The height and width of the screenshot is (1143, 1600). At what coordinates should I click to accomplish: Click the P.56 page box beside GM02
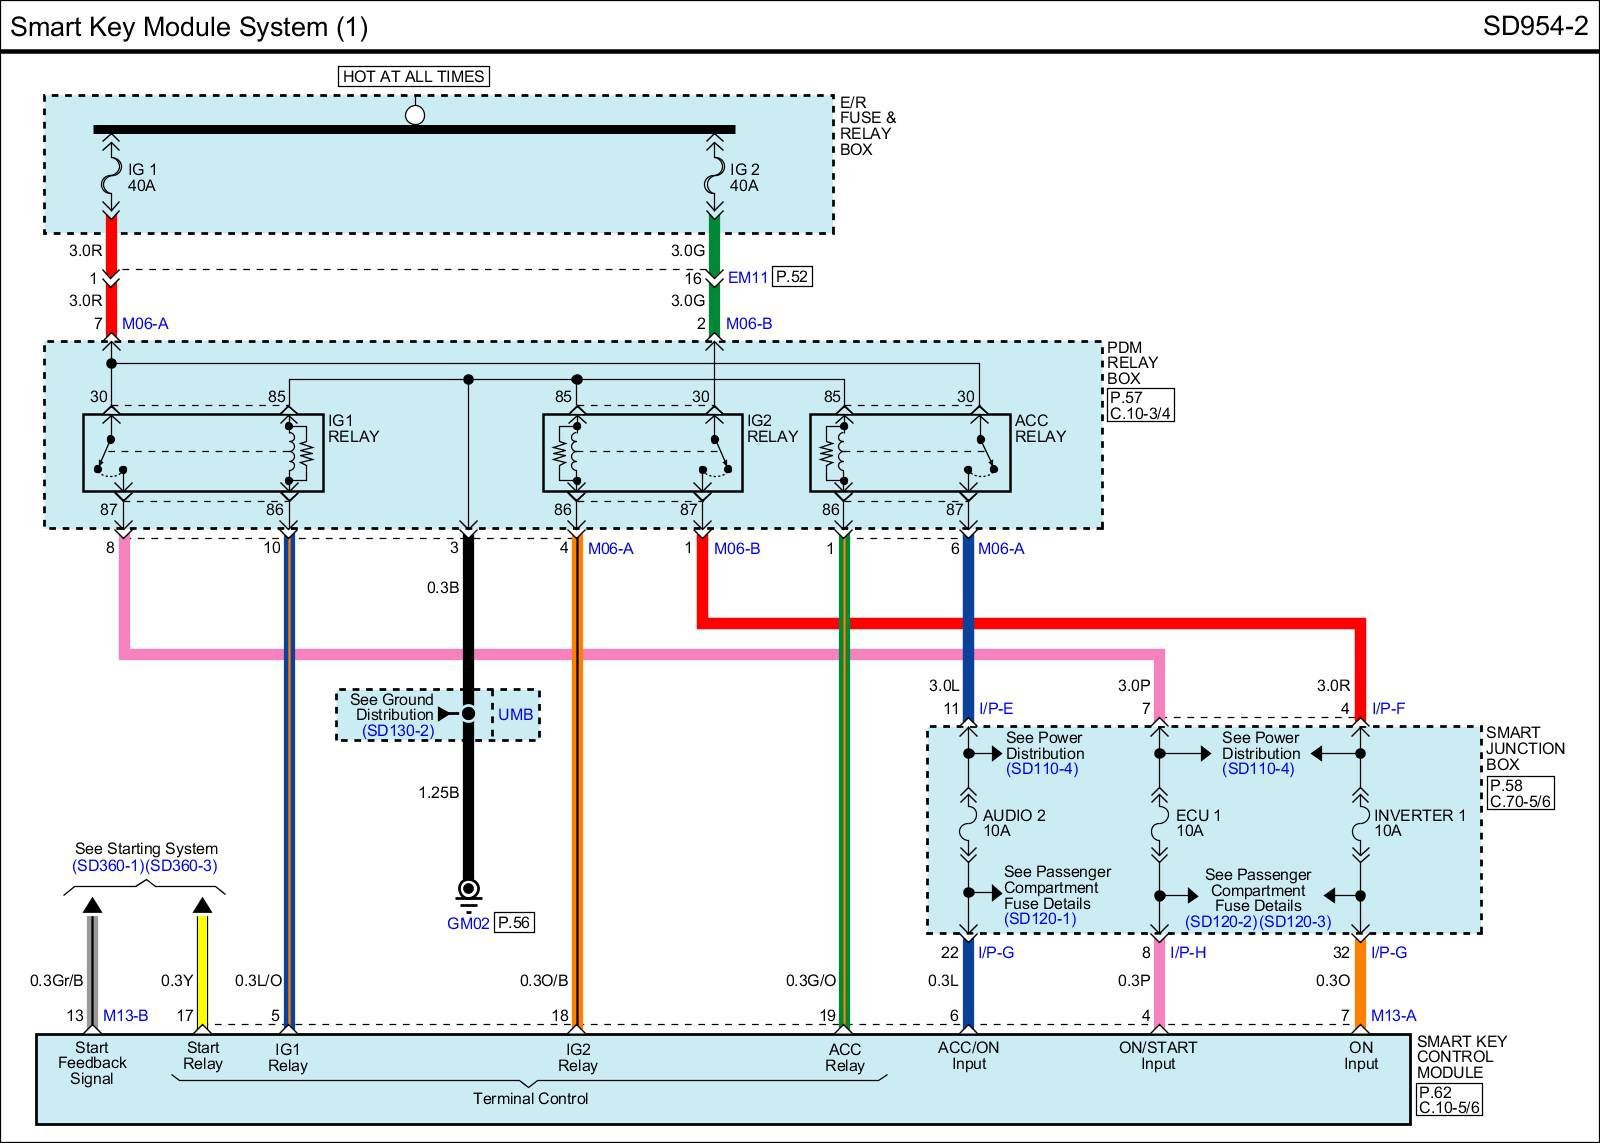[514, 923]
